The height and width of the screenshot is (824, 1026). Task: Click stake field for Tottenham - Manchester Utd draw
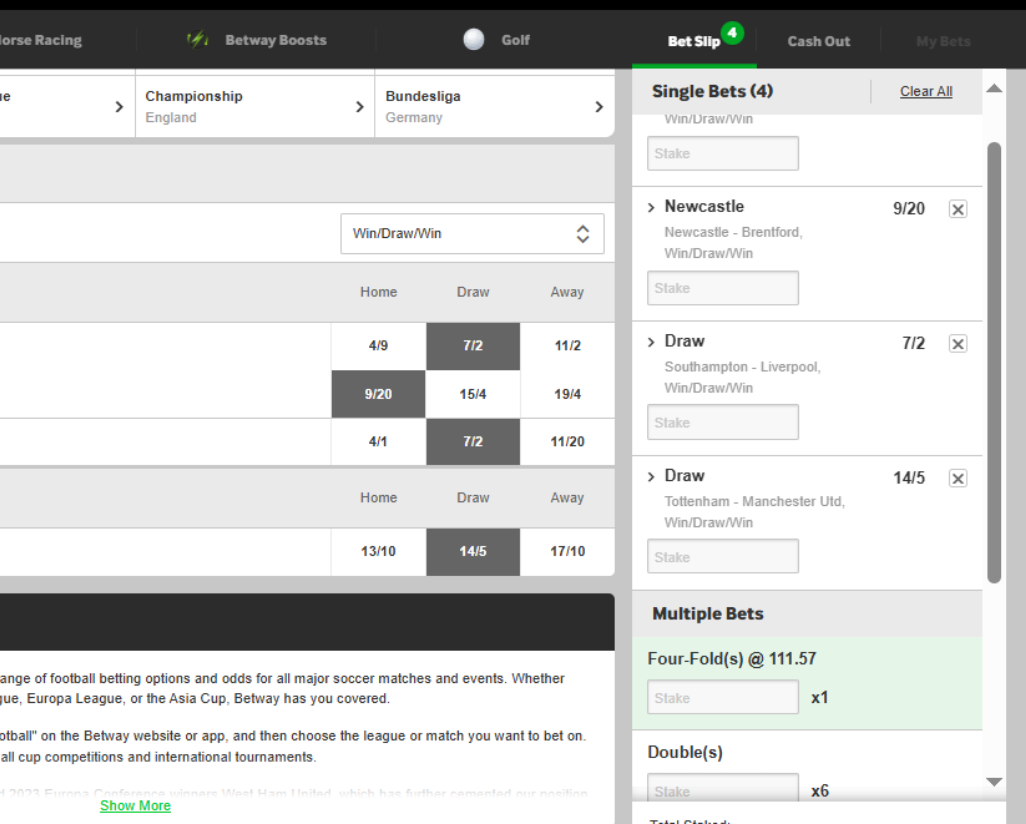tap(723, 556)
